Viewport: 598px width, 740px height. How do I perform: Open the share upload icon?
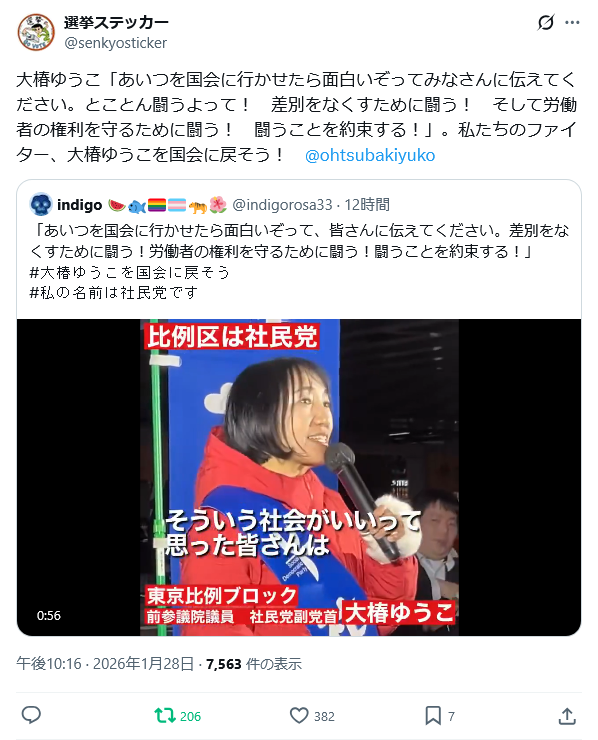click(x=567, y=716)
